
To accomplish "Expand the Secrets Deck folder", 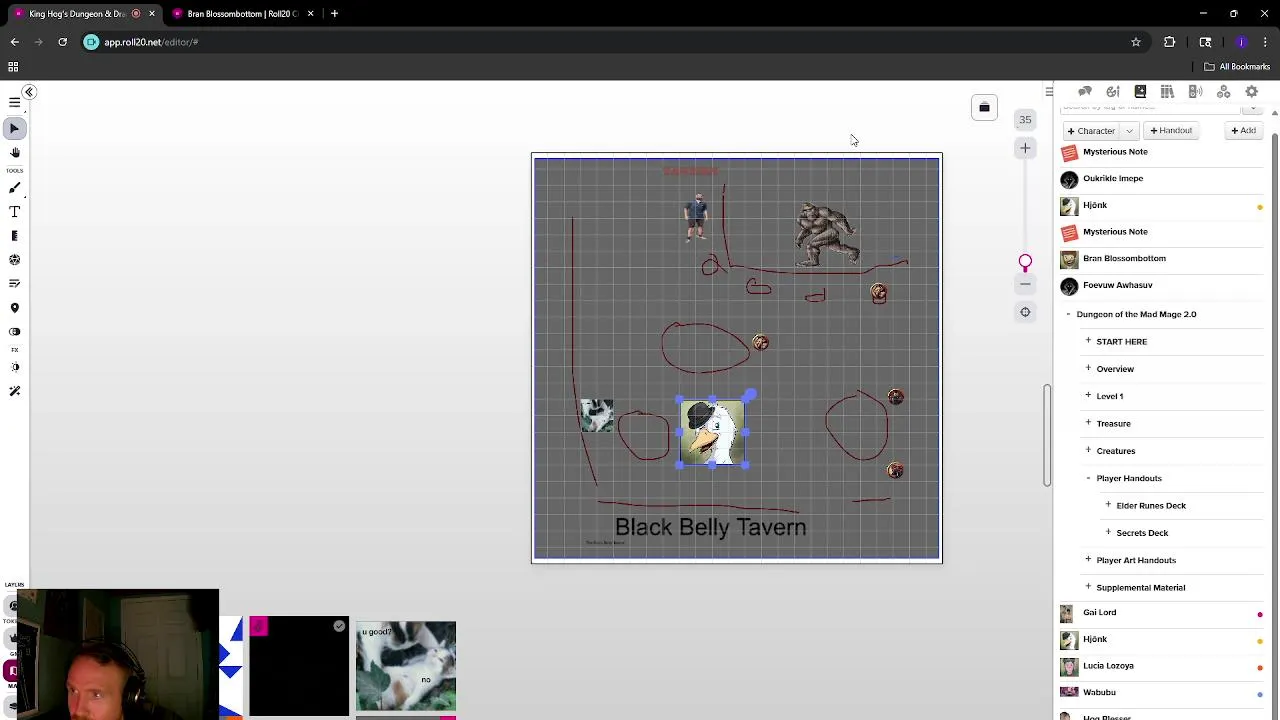I will click(x=1108, y=533).
